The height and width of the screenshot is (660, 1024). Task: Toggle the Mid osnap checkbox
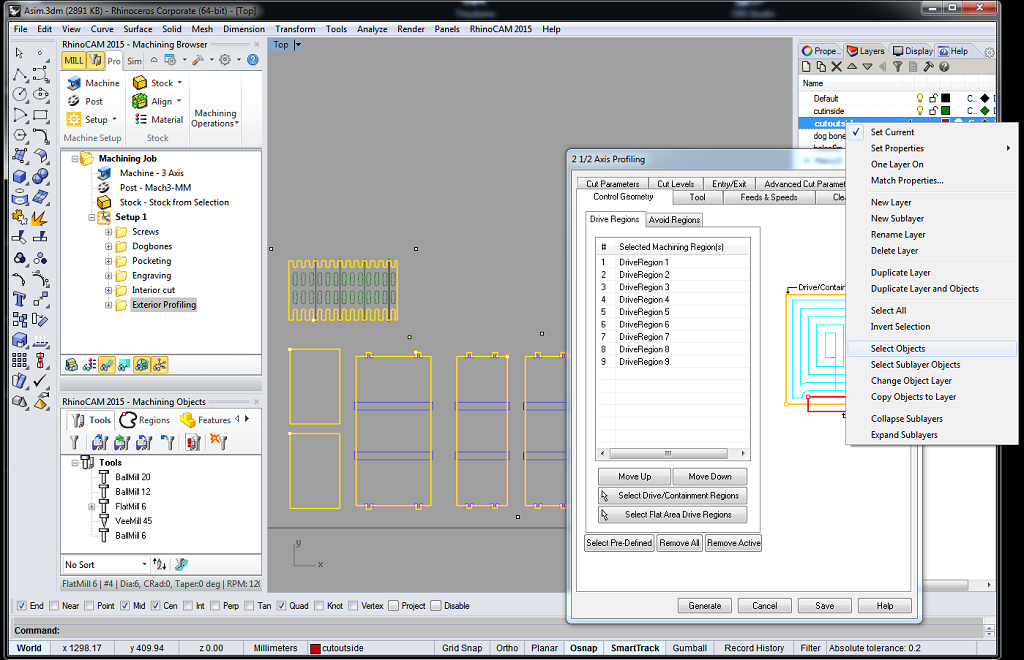[125, 606]
